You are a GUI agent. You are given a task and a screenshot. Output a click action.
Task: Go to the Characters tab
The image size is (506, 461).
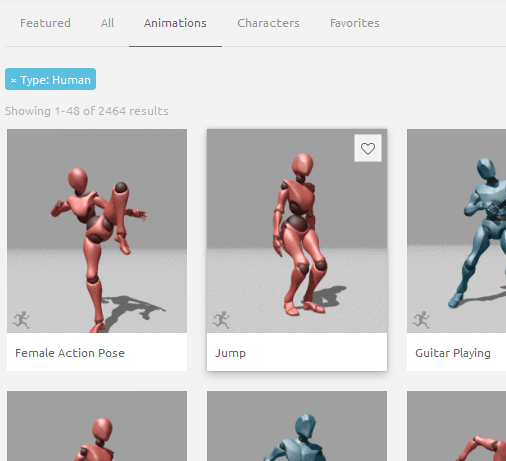[268, 23]
